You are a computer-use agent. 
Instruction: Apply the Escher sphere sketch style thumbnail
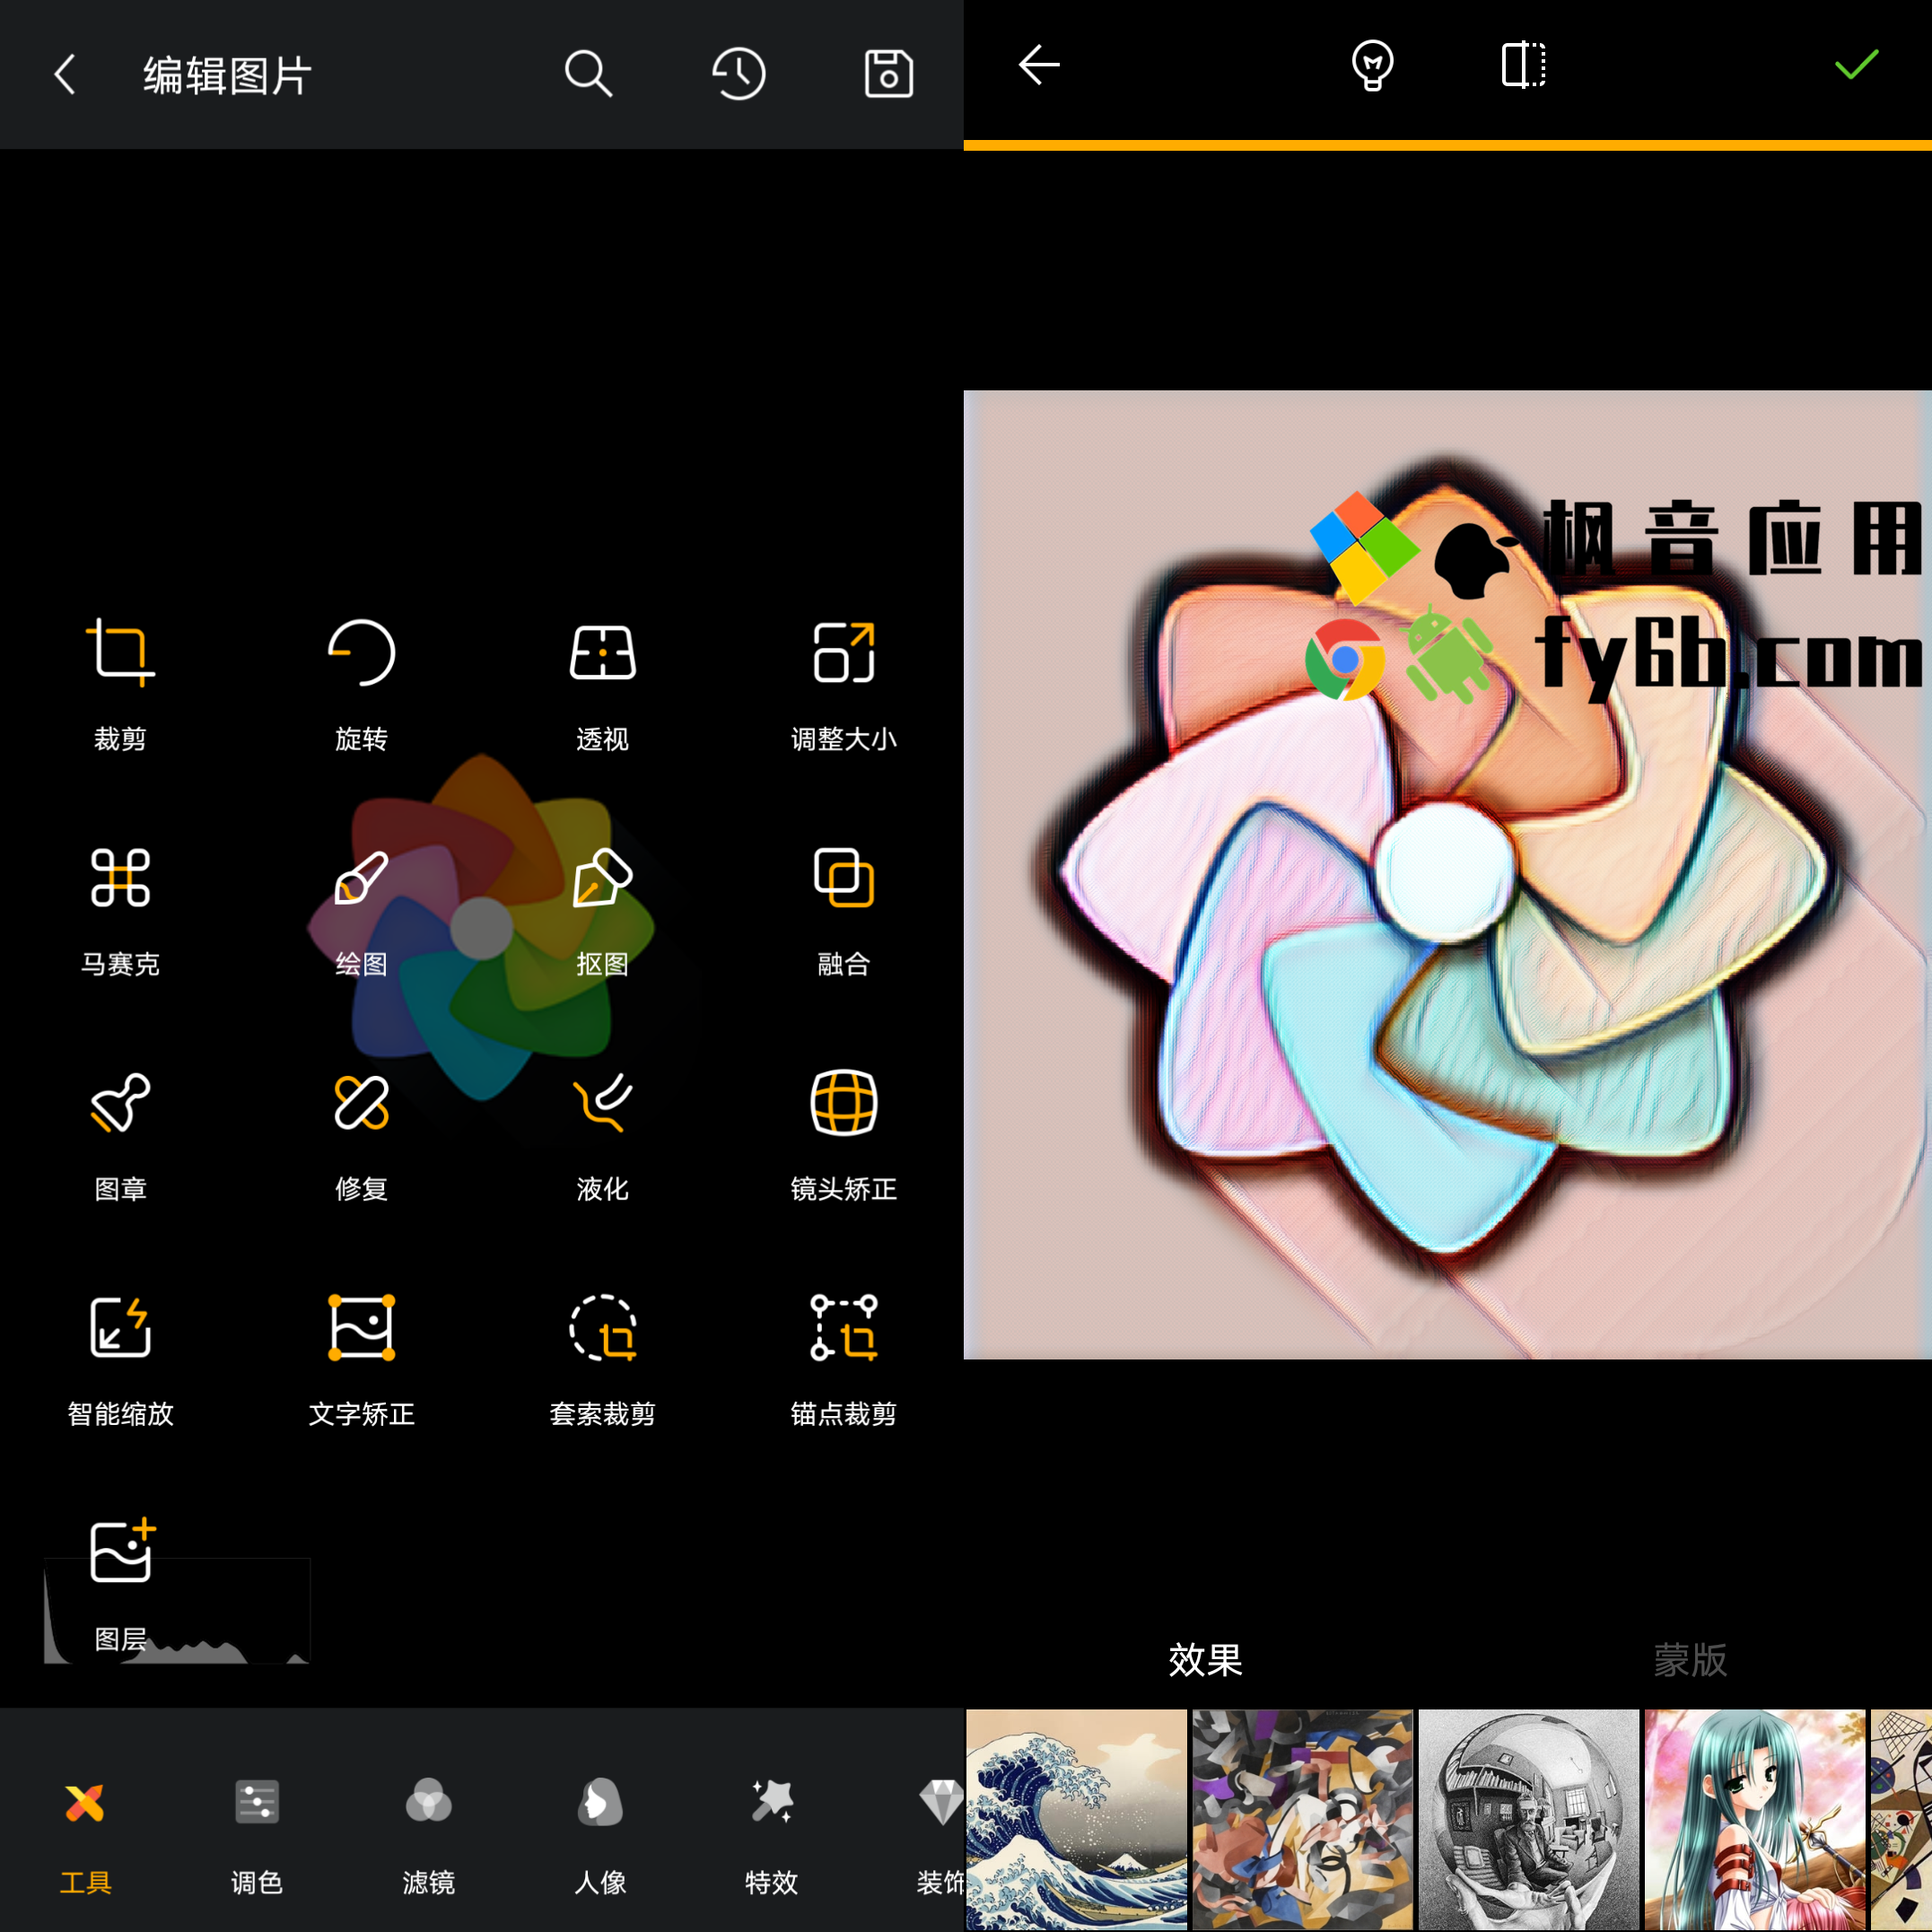click(x=1528, y=1820)
